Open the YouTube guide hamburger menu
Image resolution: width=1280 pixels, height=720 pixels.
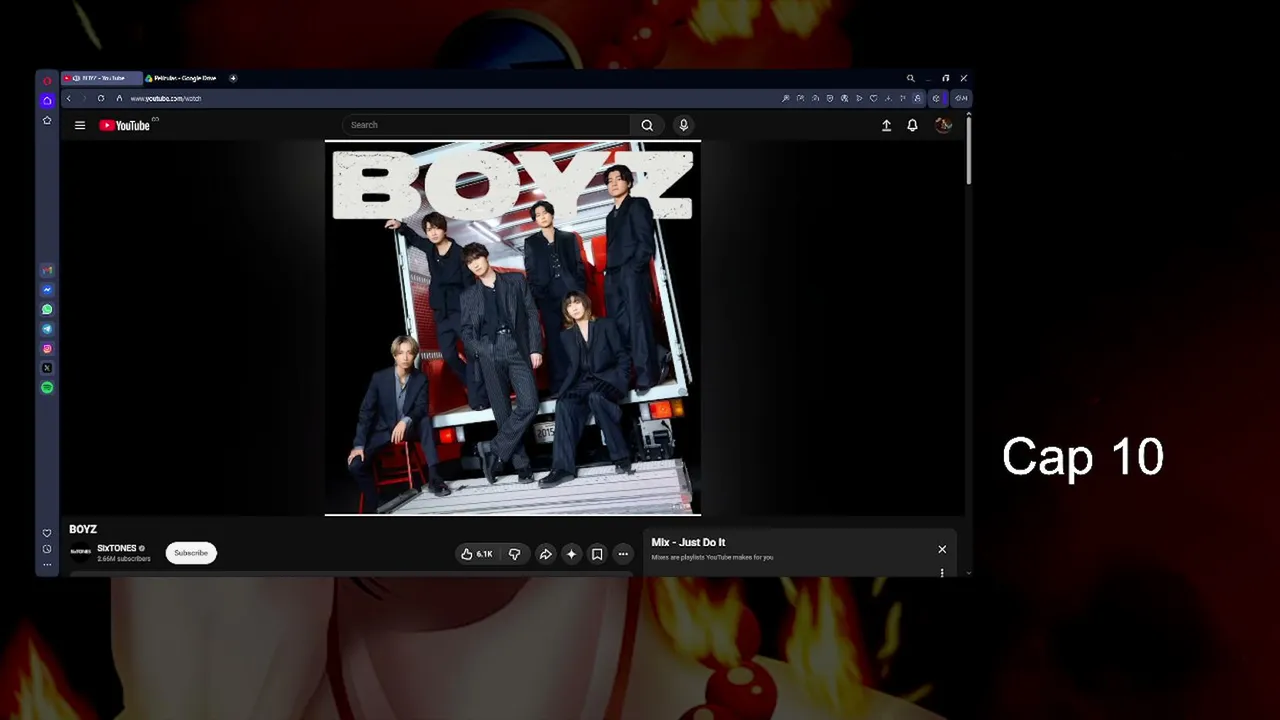click(80, 125)
